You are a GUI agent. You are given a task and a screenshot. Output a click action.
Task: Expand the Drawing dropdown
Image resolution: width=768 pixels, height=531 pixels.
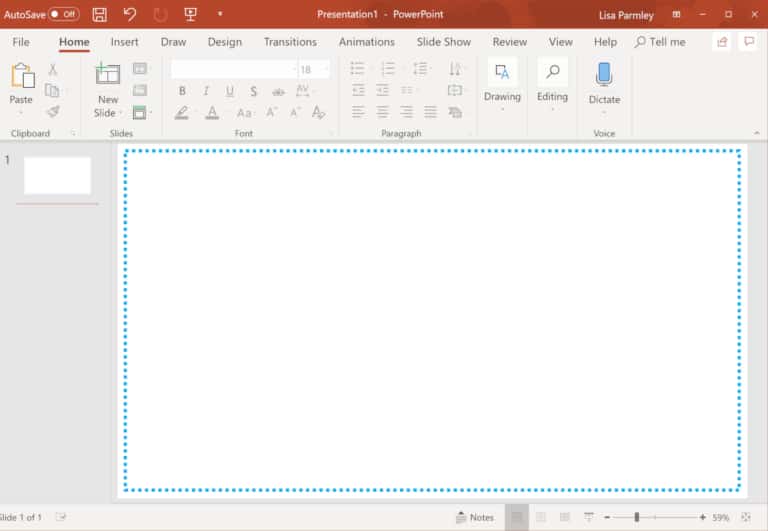[x=502, y=84]
